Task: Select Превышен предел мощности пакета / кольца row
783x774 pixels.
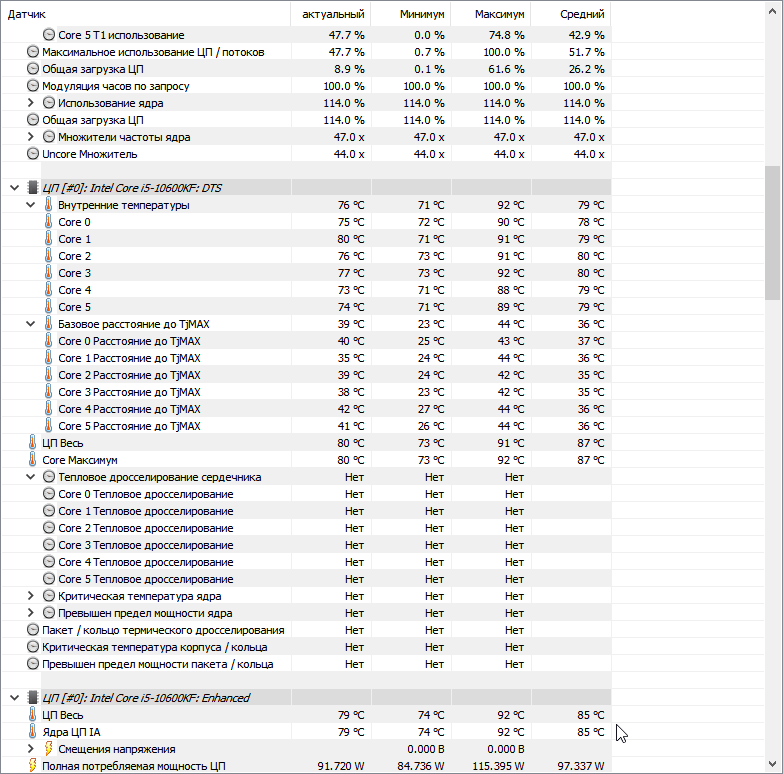Action: [306, 664]
